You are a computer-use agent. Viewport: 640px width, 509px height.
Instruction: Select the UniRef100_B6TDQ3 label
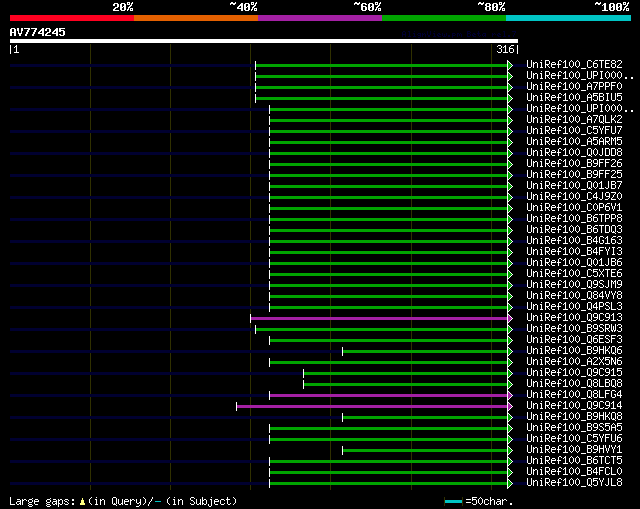pos(574,230)
